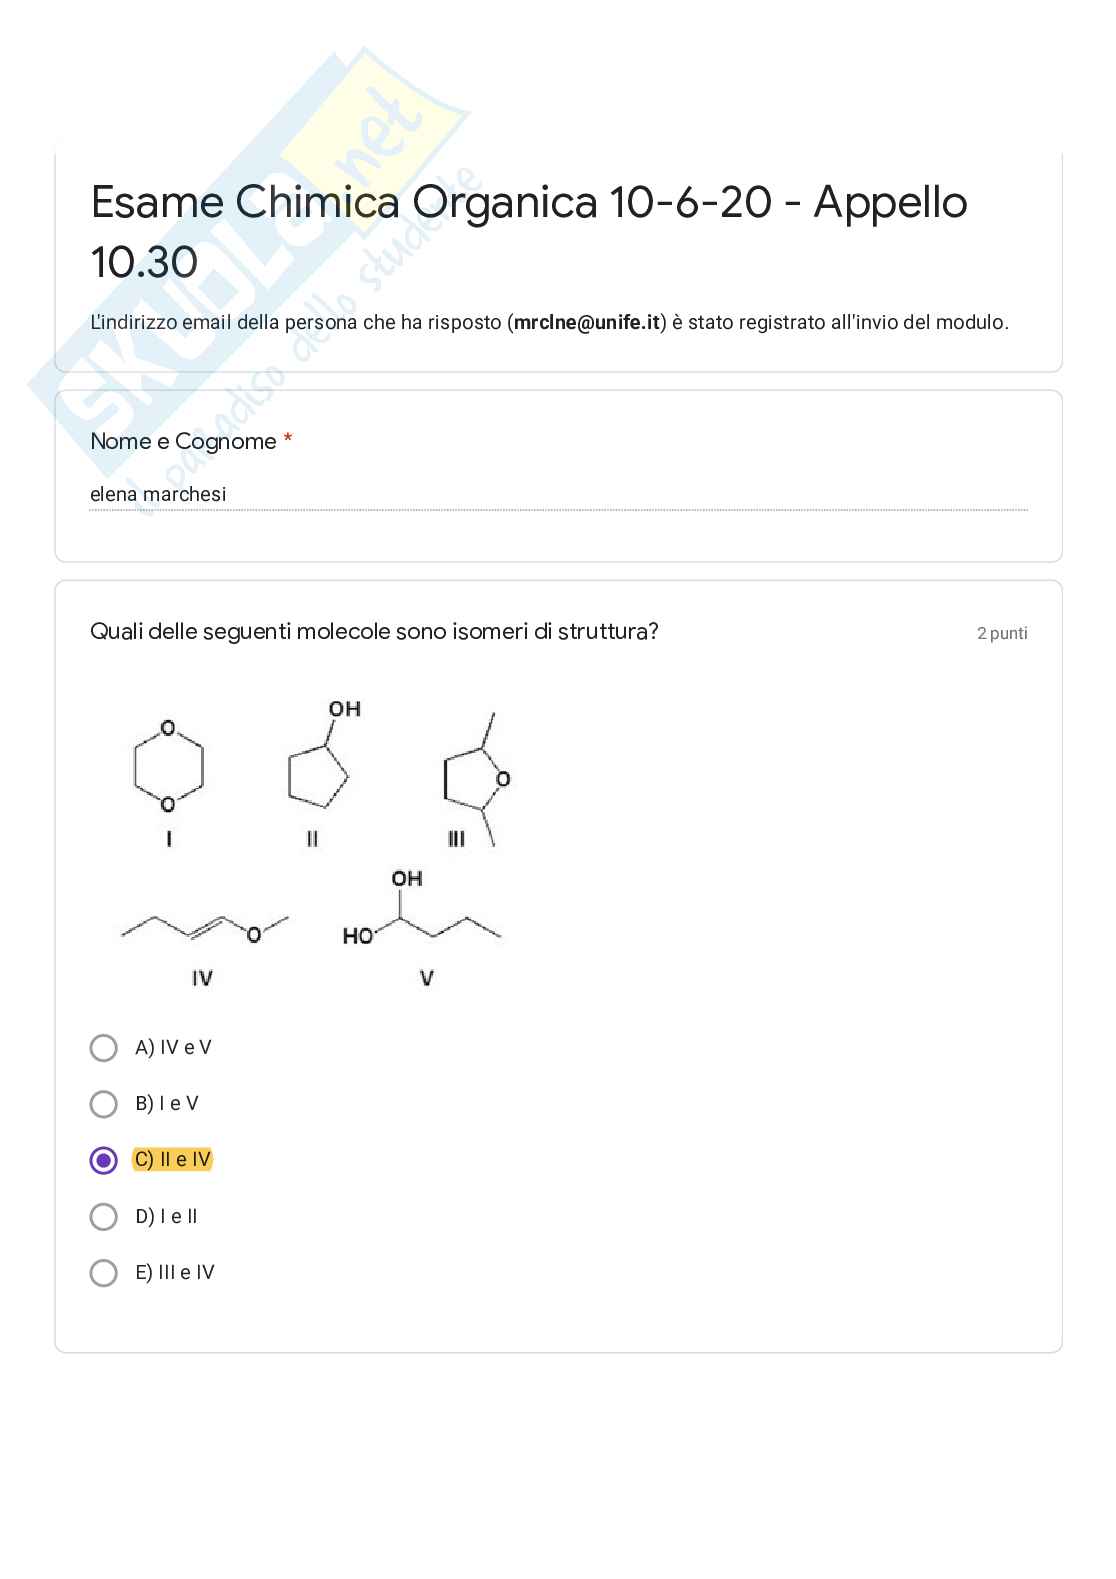
Task: Click the name field containing elena marchesi
Action: point(558,495)
